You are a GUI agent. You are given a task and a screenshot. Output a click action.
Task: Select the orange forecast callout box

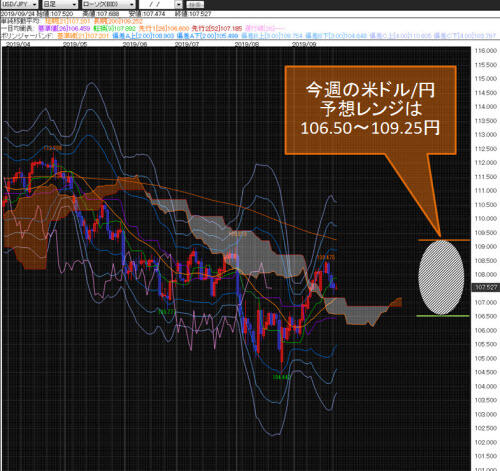pos(370,110)
